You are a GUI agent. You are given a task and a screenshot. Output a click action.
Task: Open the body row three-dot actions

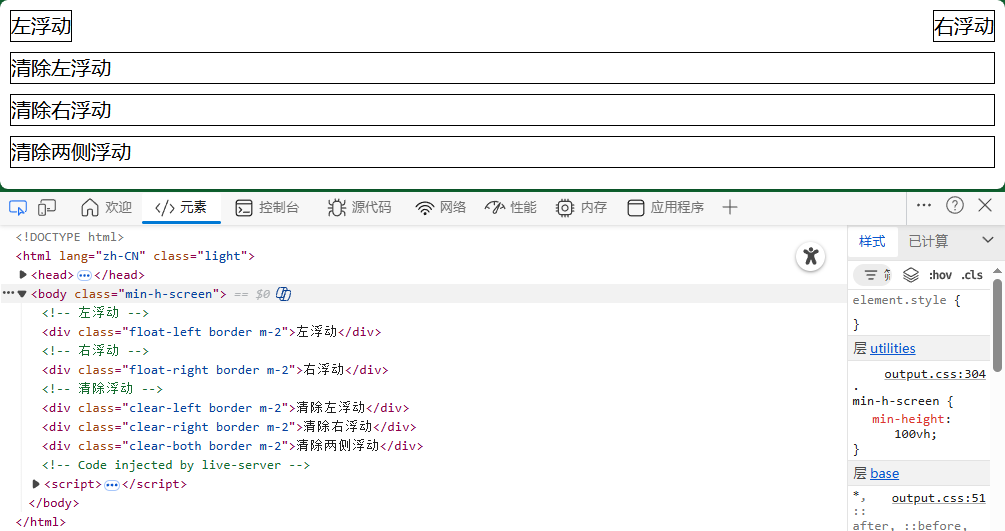click(x=8, y=293)
